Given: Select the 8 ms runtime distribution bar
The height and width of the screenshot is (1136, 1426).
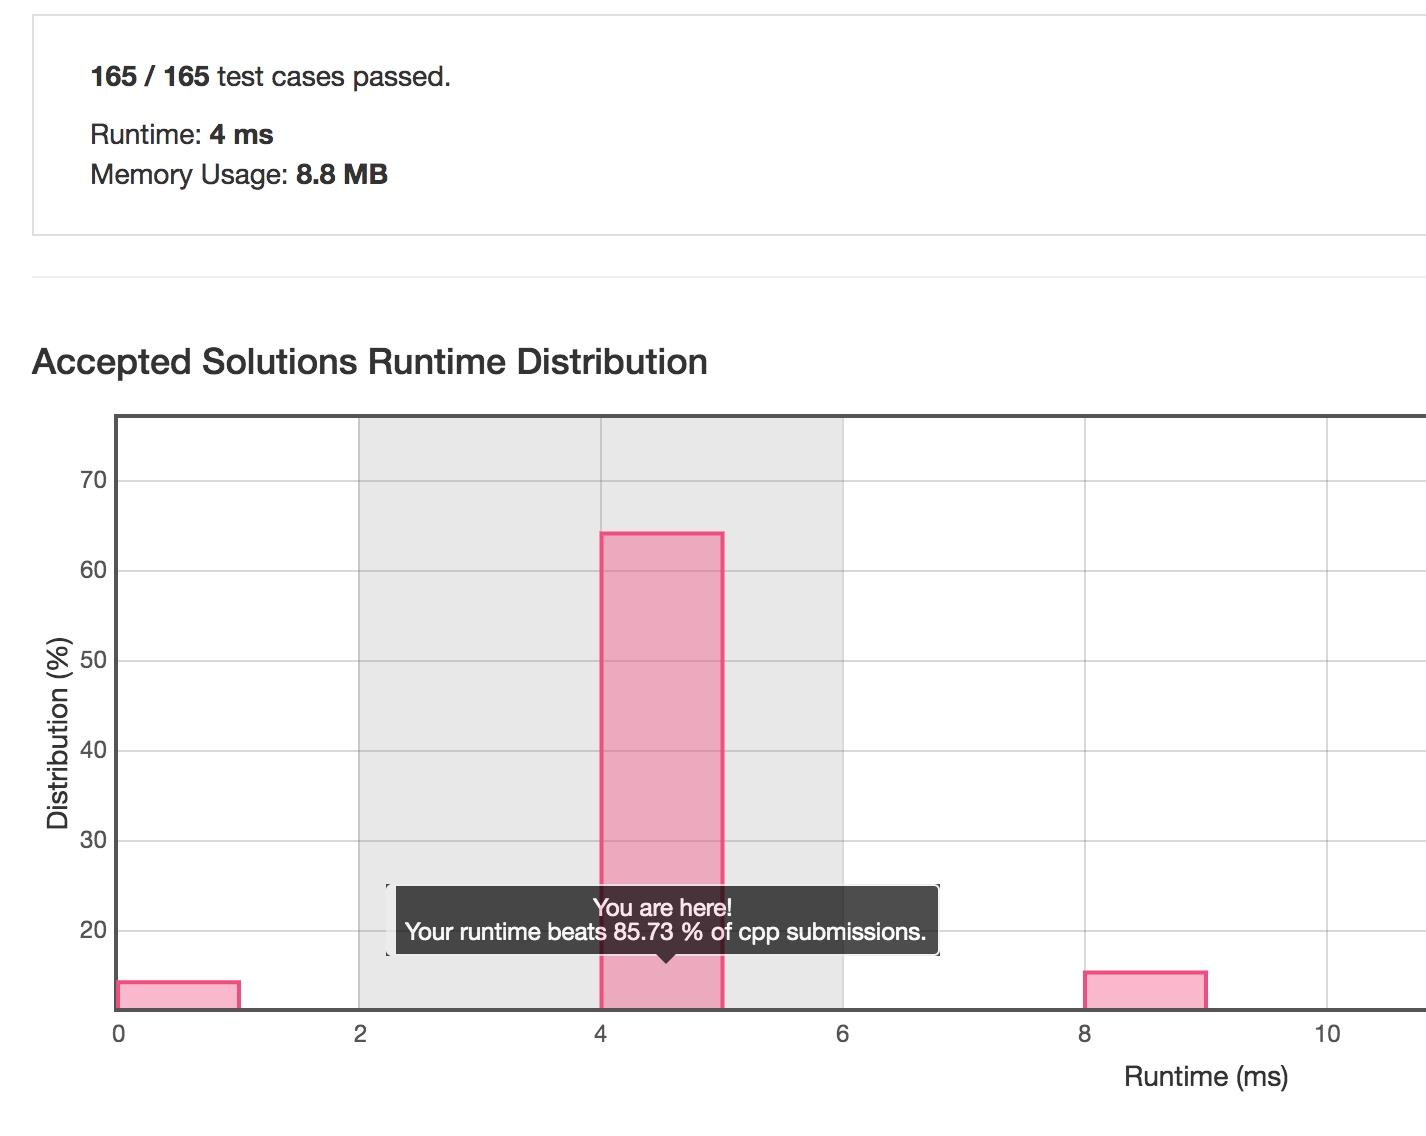Looking at the screenshot, I should pyautogui.click(x=1145, y=990).
